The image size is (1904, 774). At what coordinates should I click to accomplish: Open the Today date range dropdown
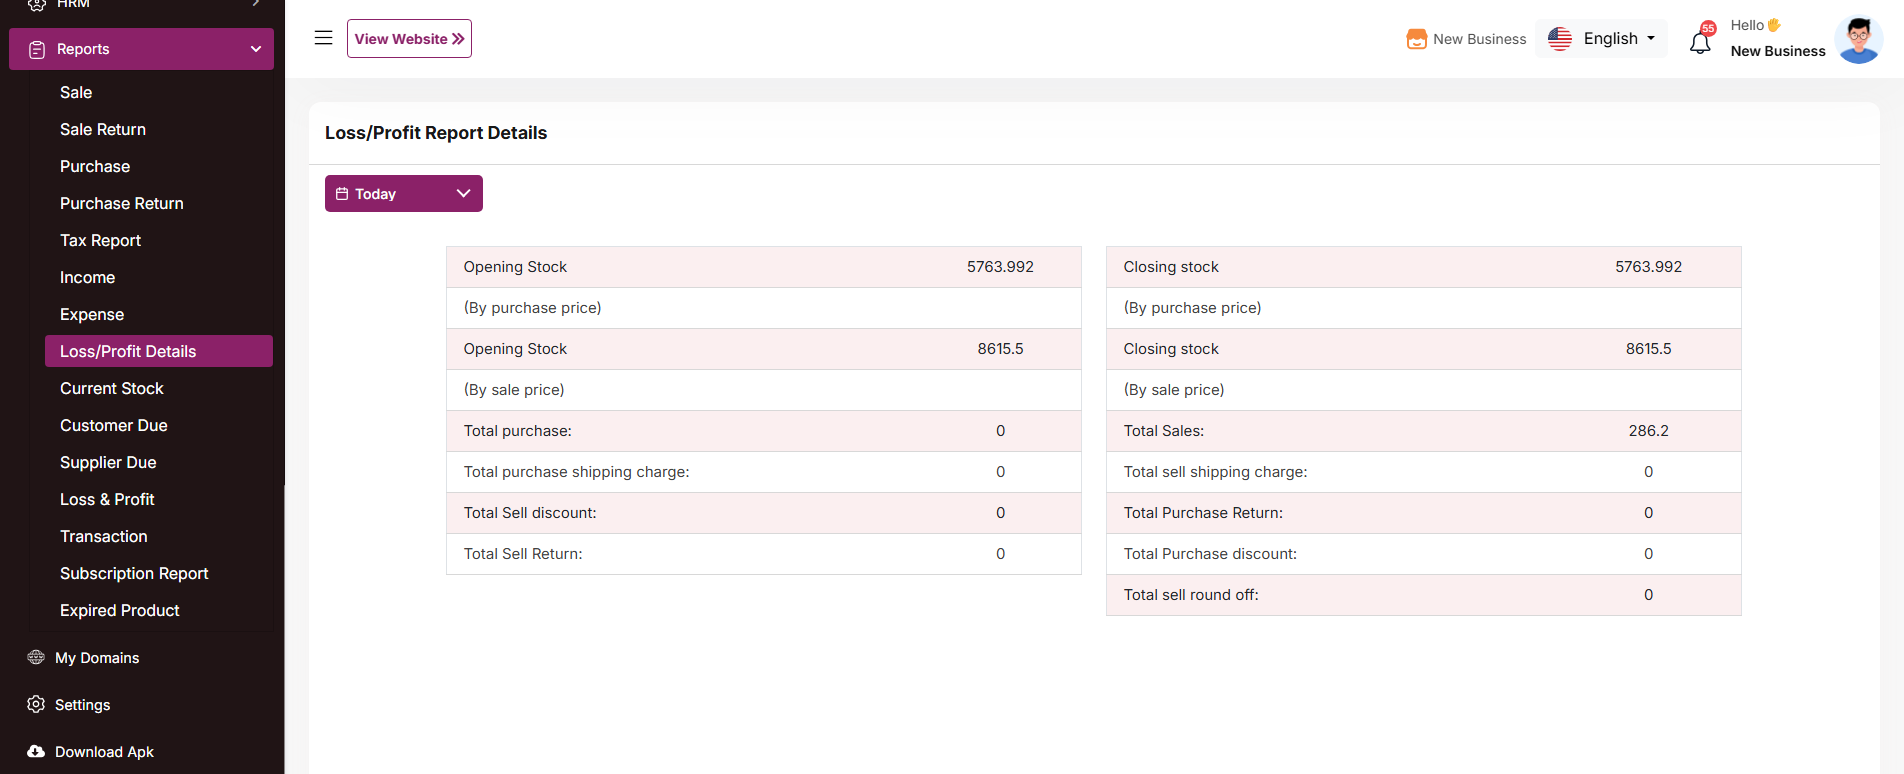click(403, 193)
